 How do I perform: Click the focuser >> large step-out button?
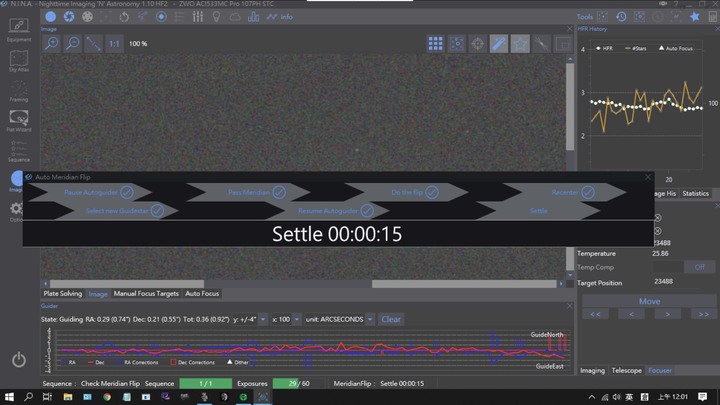pyautogui.click(x=703, y=314)
